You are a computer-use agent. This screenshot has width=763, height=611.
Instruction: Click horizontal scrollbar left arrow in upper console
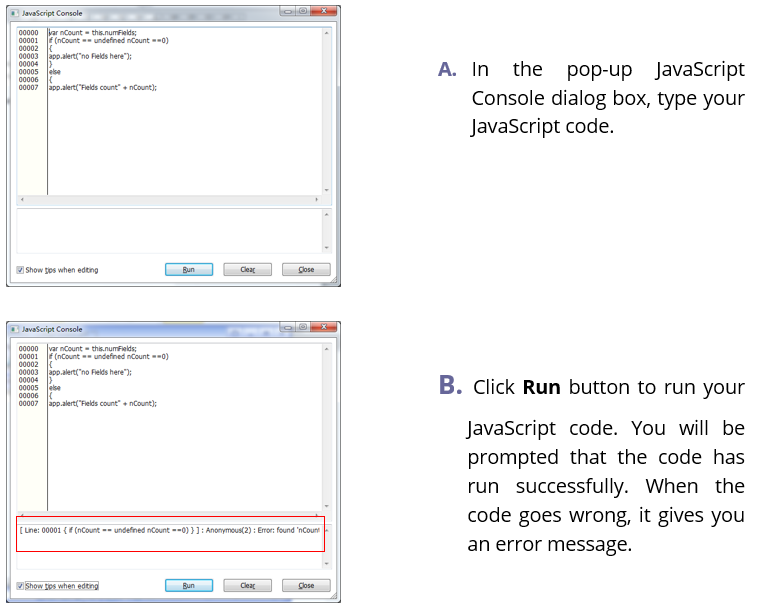click(x=22, y=199)
